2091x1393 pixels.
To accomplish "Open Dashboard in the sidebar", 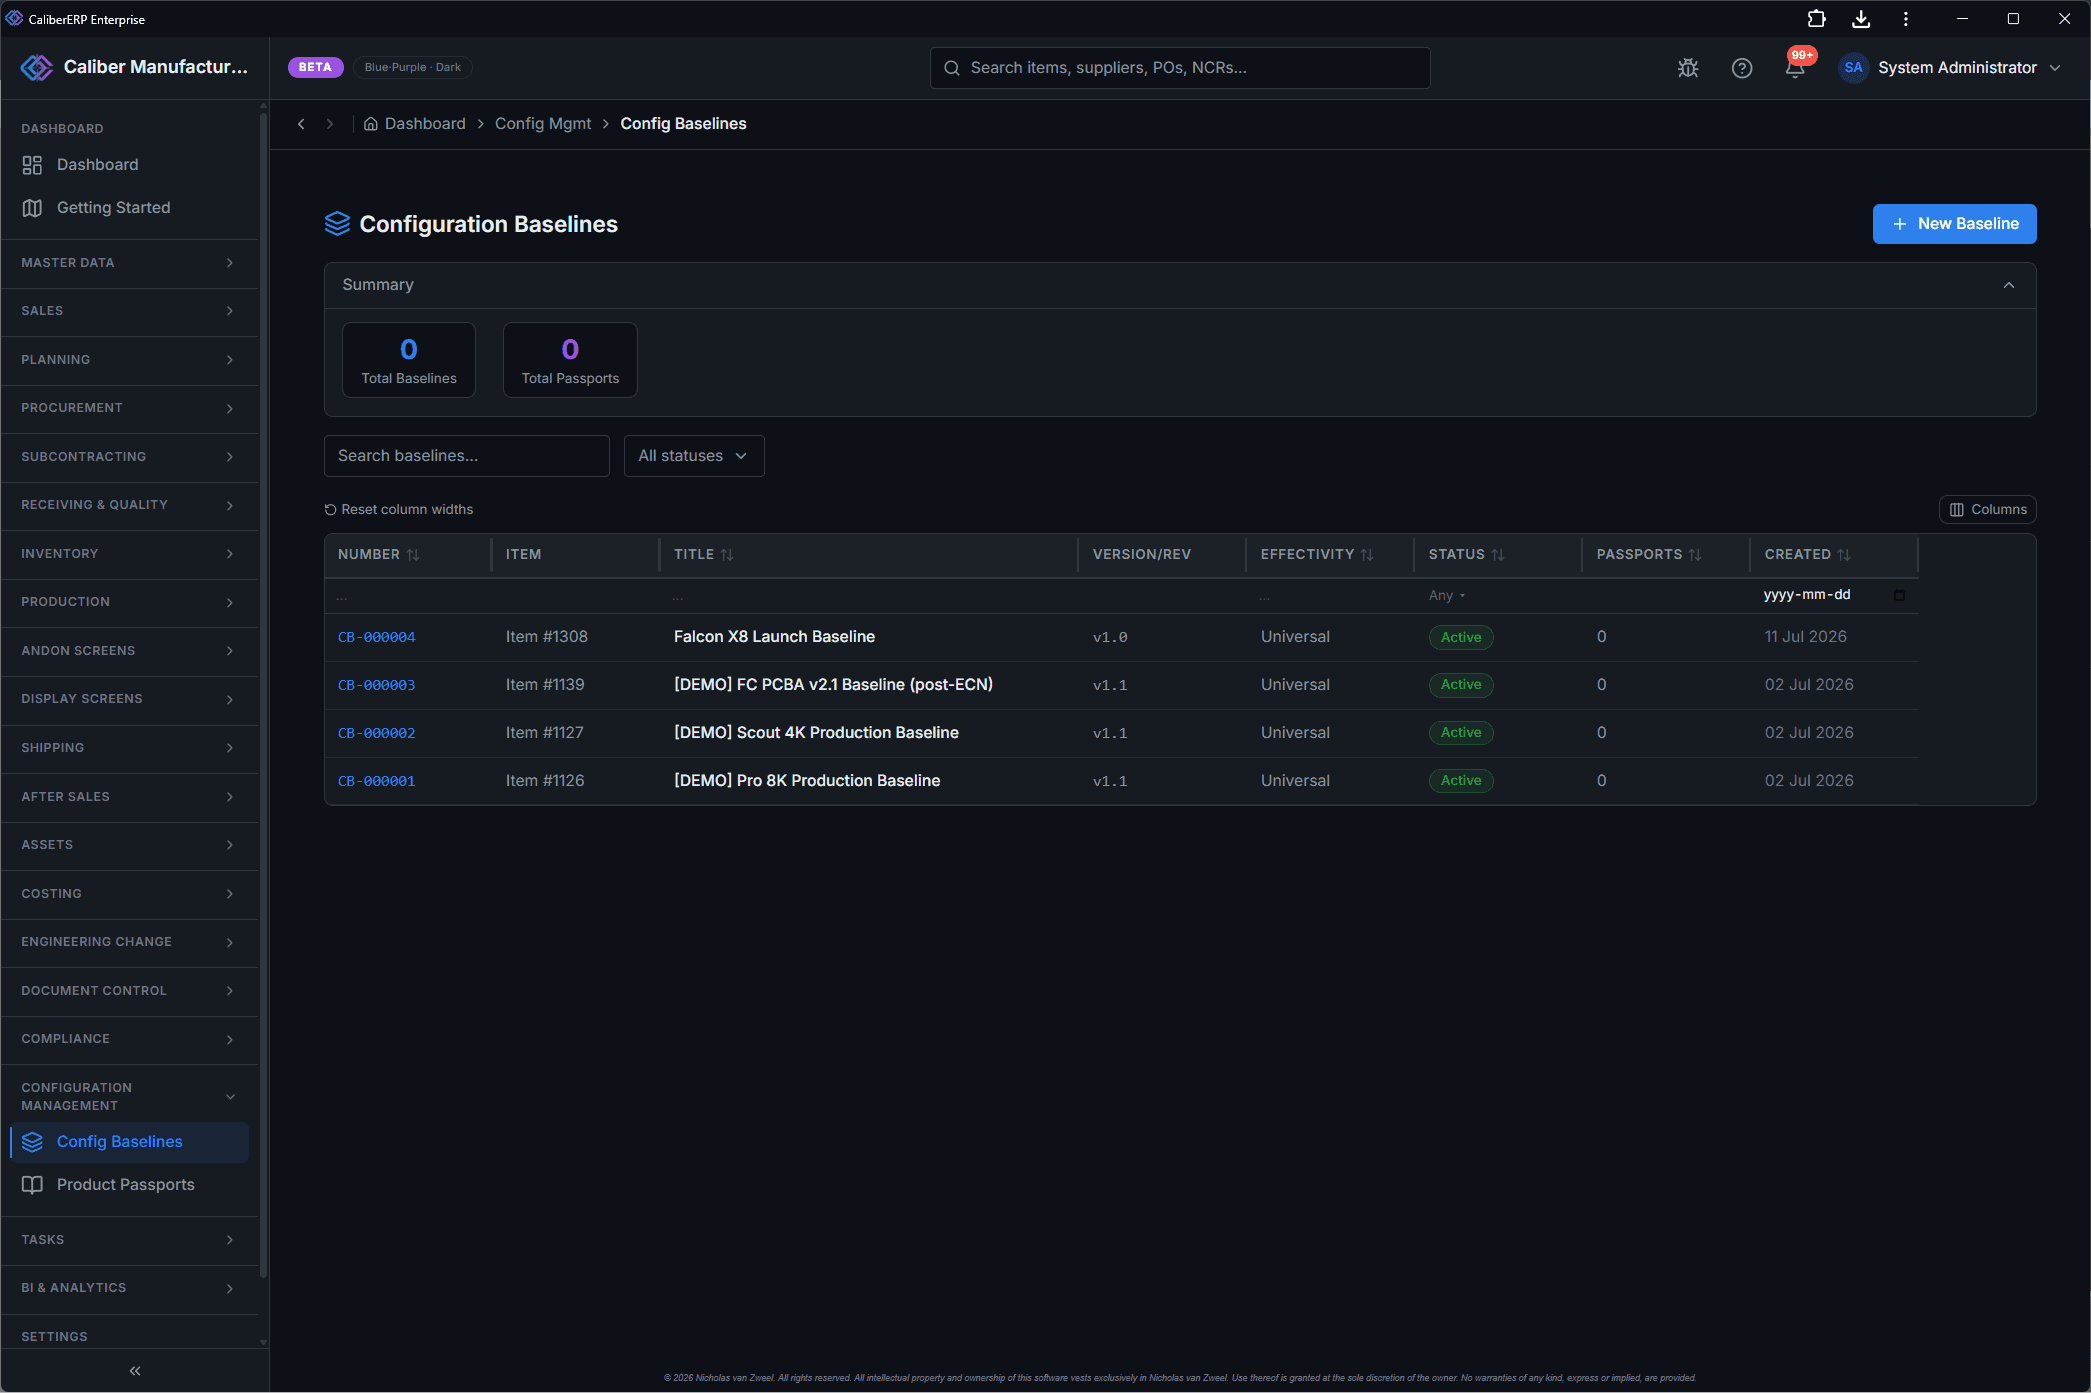I will point(129,165).
